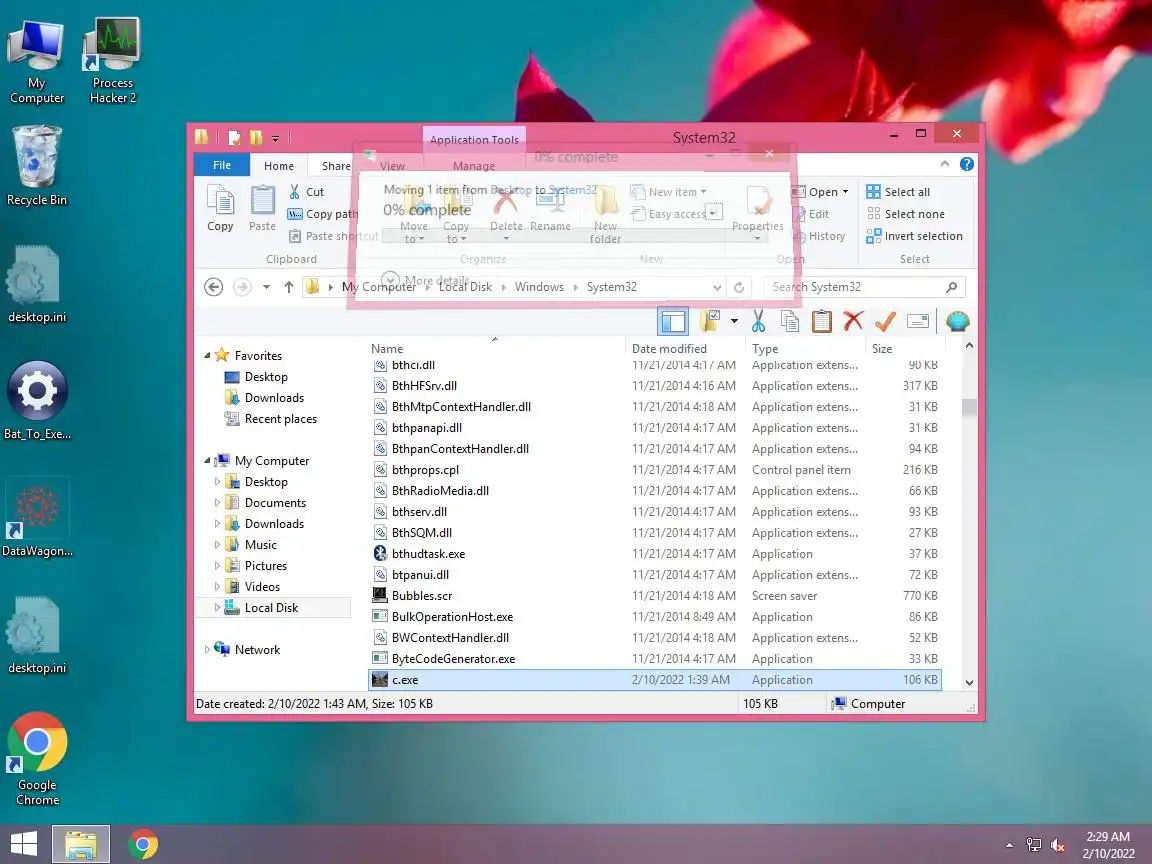Open the File tab
Screen dimensions: 1152x864
click(x=222, y=165)
